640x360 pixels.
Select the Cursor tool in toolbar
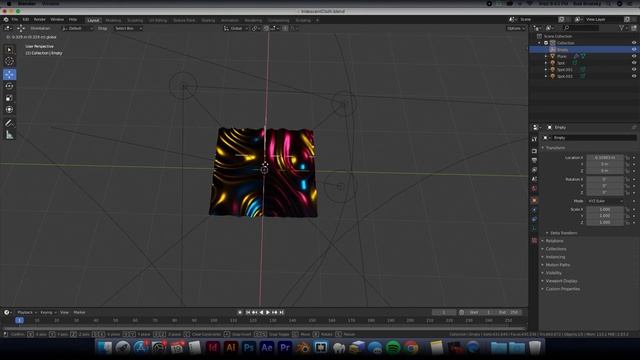9,61
